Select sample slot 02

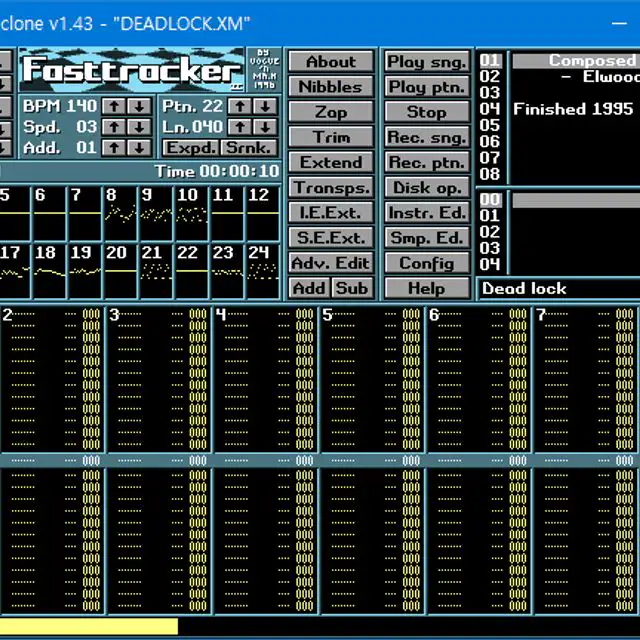click(490, 232)
